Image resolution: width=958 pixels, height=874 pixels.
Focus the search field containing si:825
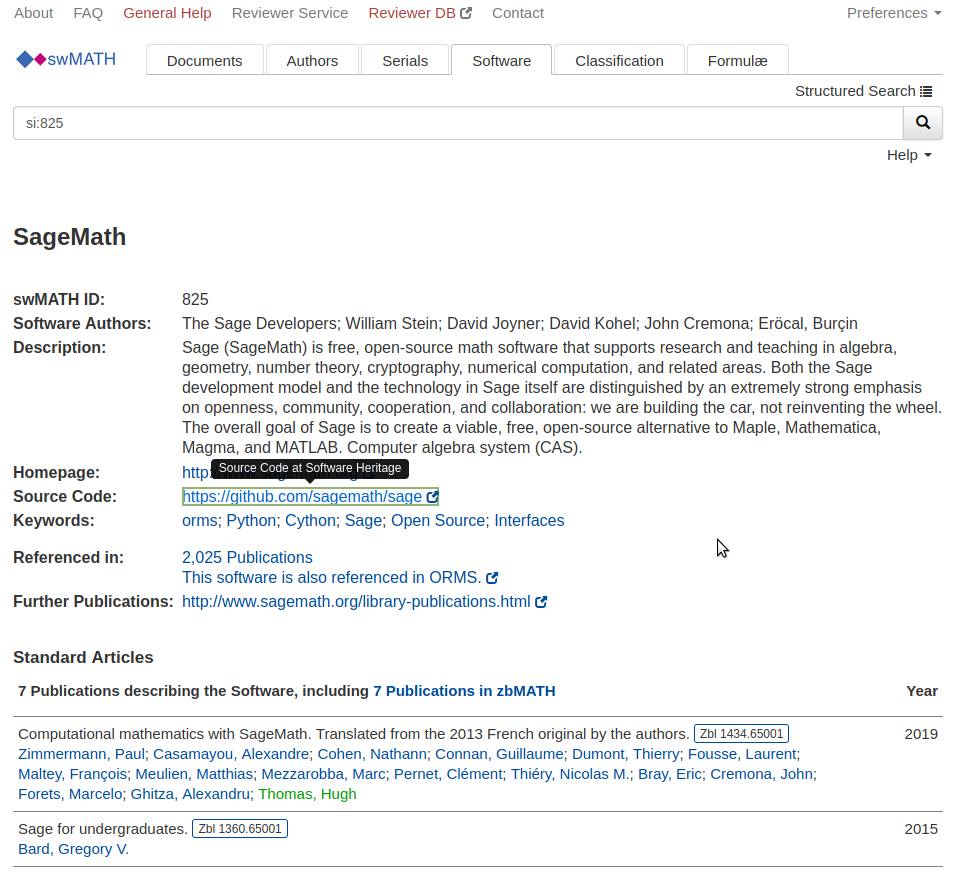pos(458,123)
